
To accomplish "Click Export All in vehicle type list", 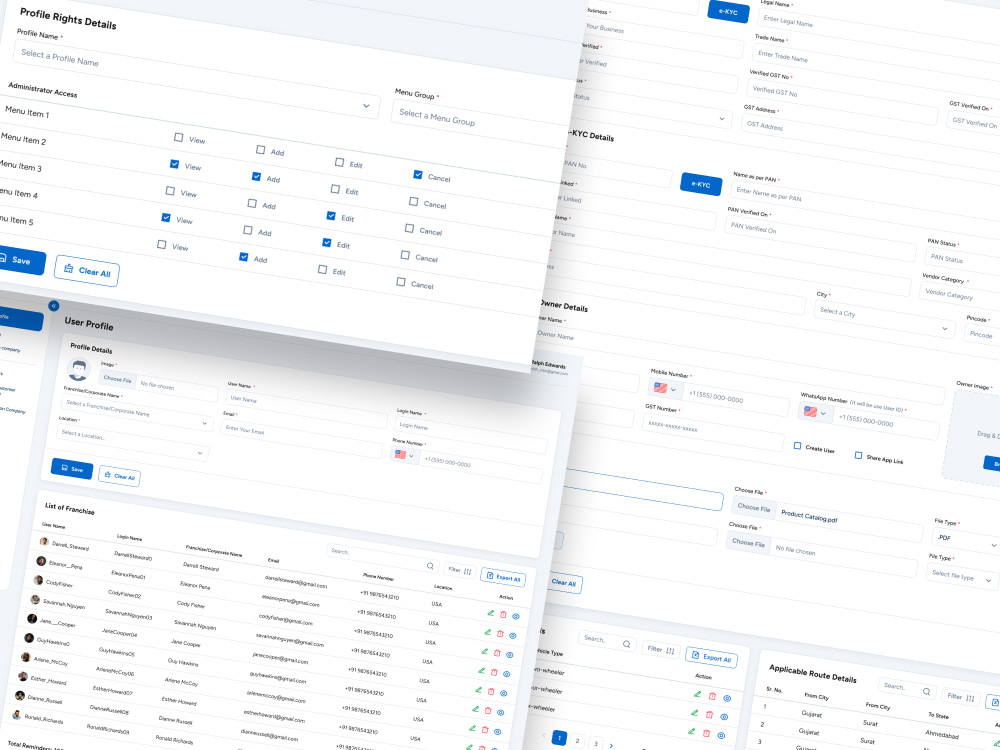I will click(711, 657).
